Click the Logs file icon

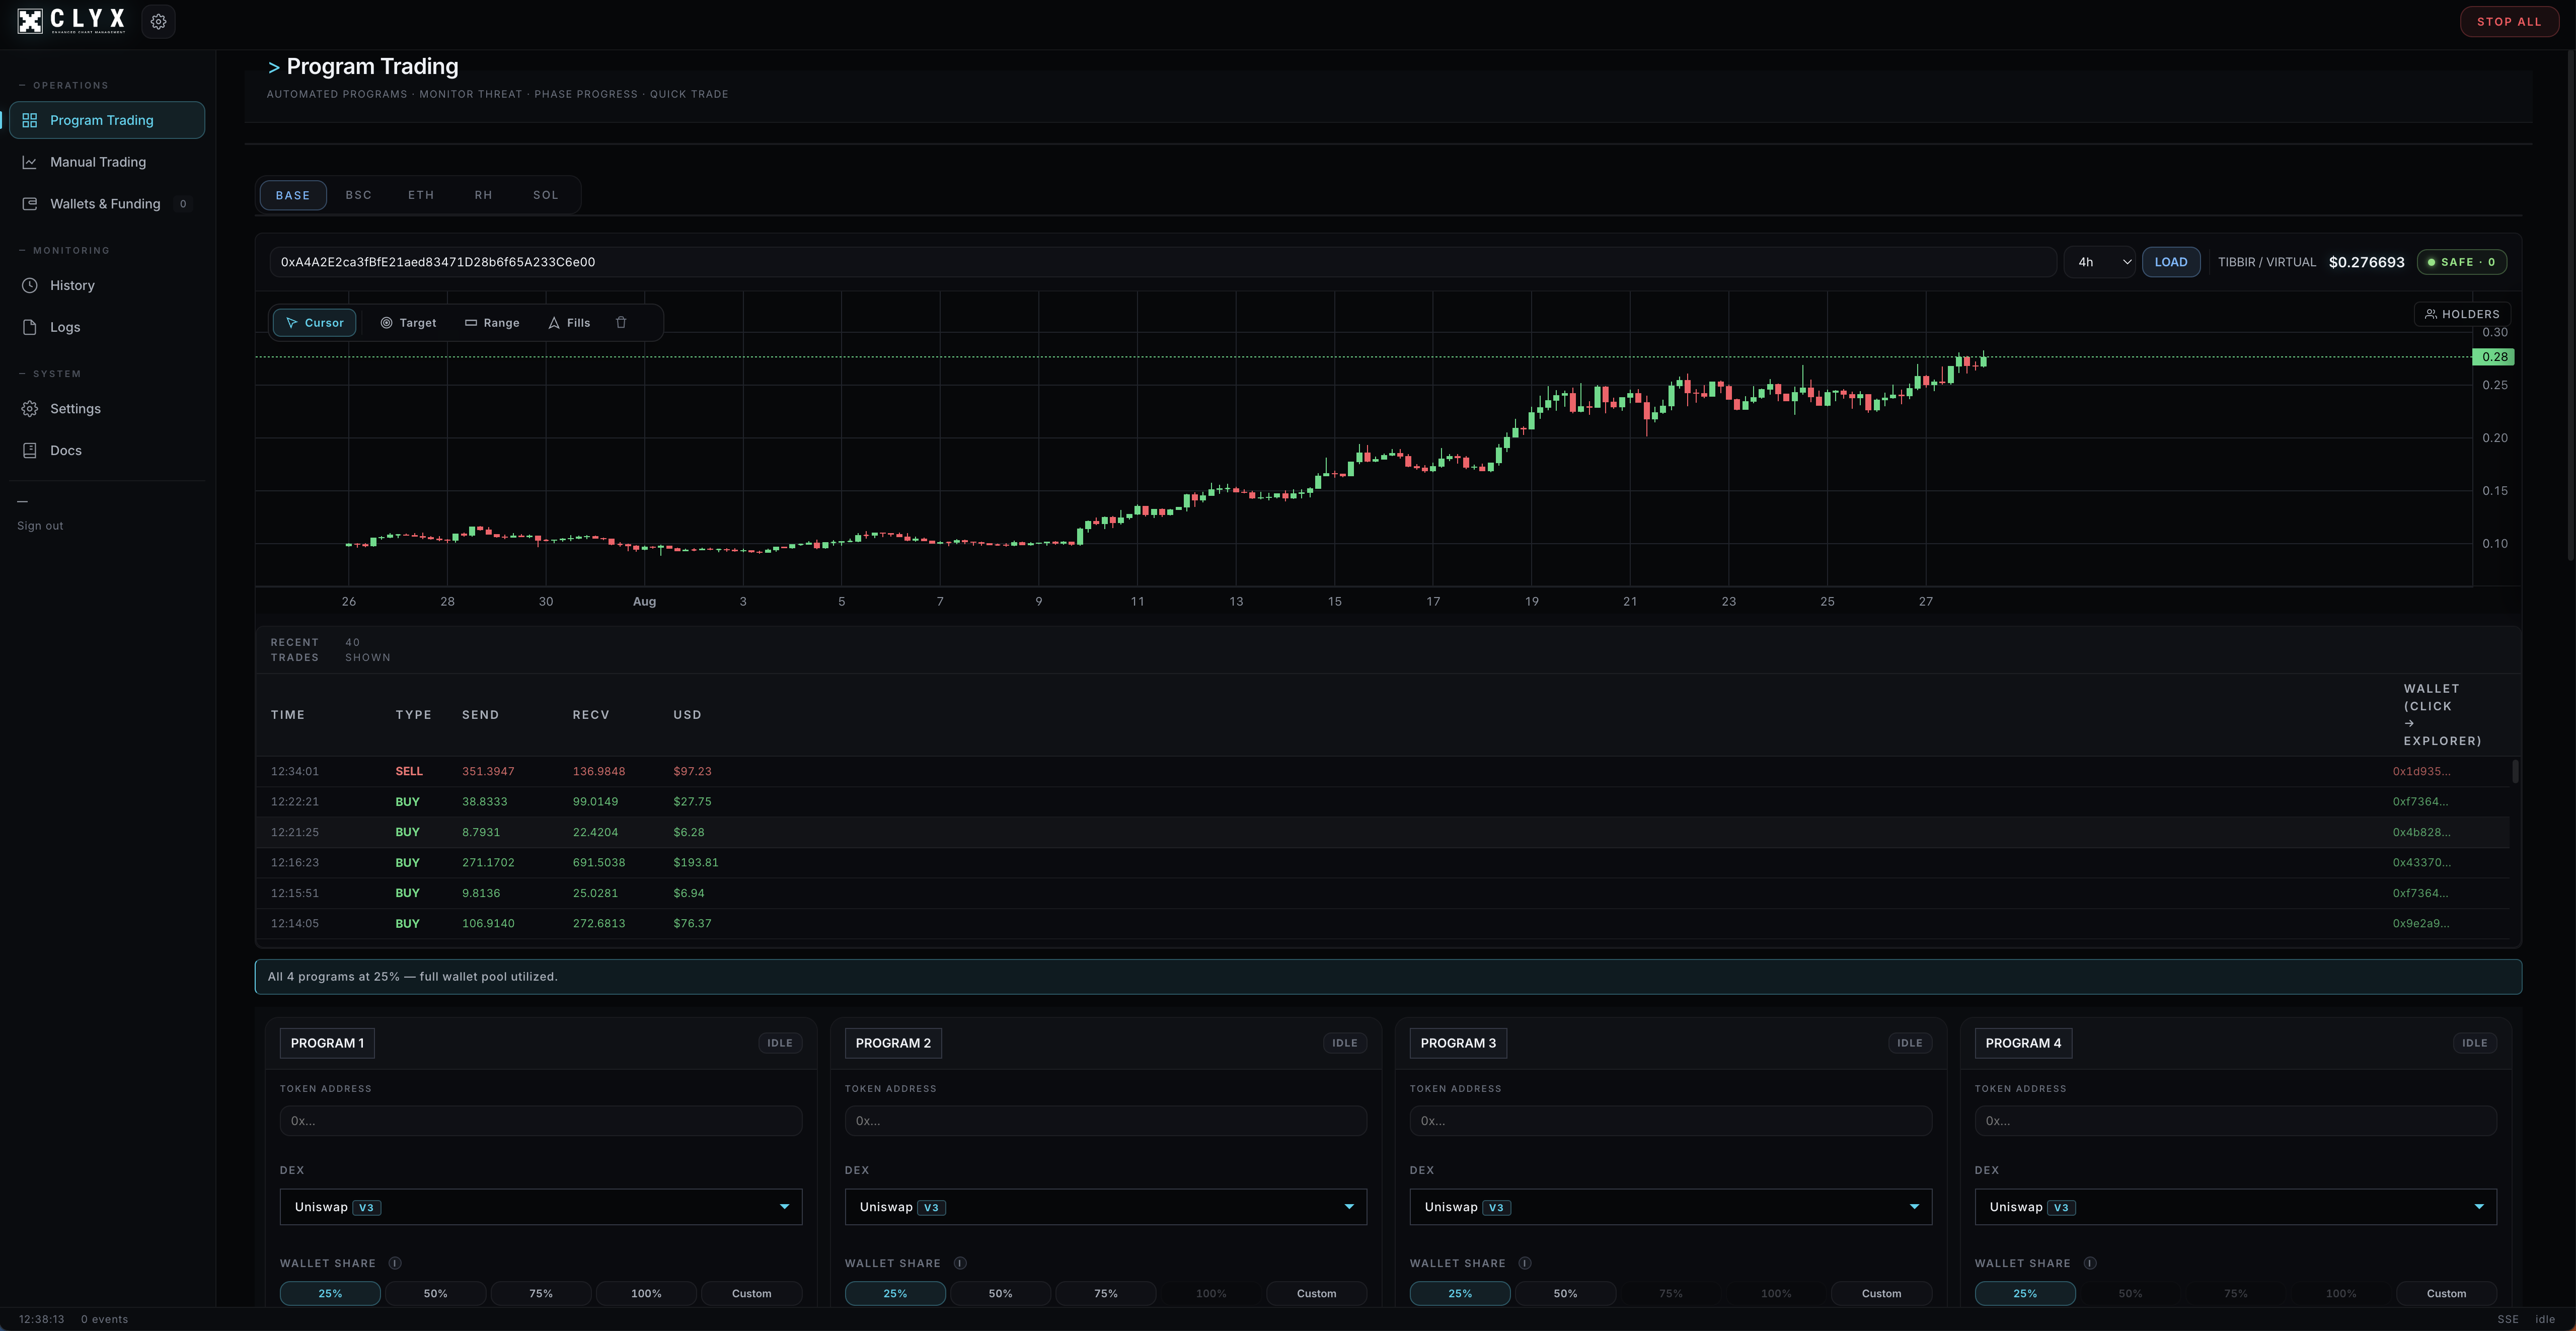[x=30, y=327]
